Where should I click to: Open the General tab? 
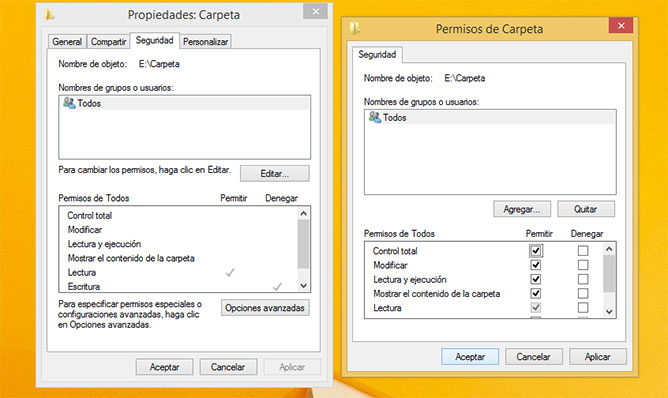coord(67,41)
